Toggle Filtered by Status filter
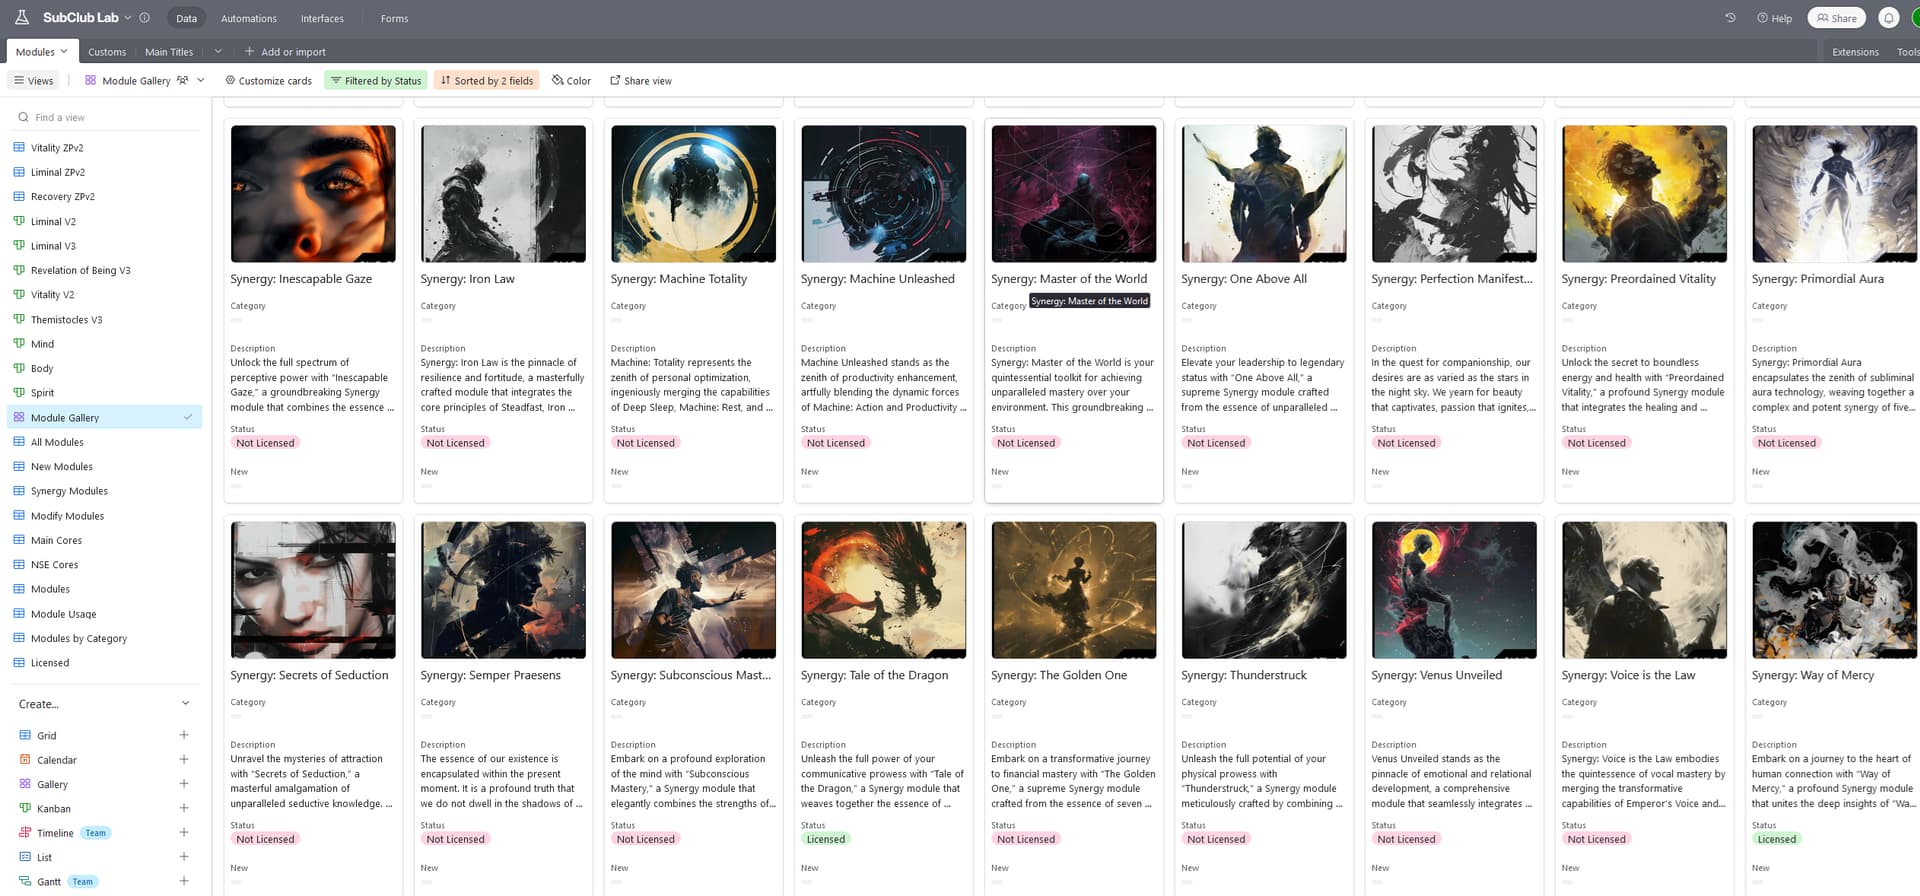The width and height of the screenshot is (1920, 896). tap(376, 81)
